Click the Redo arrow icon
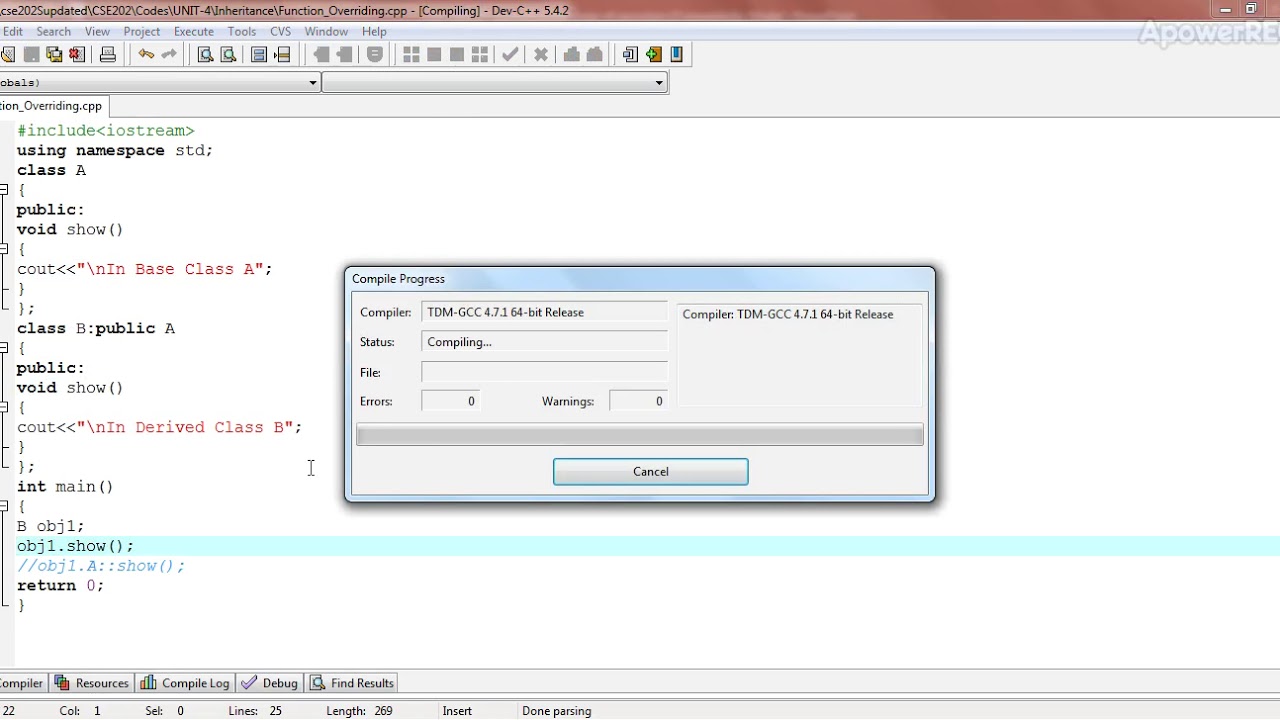This screenshot has width=1280, height=720. 168,54
